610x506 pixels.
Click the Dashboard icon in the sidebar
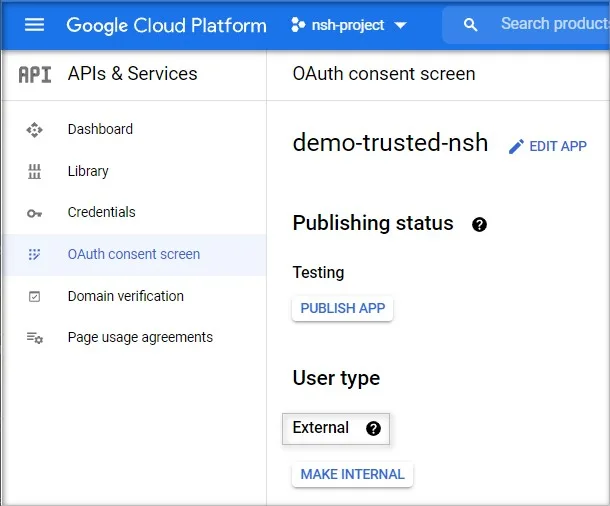(x=35, y=129)
